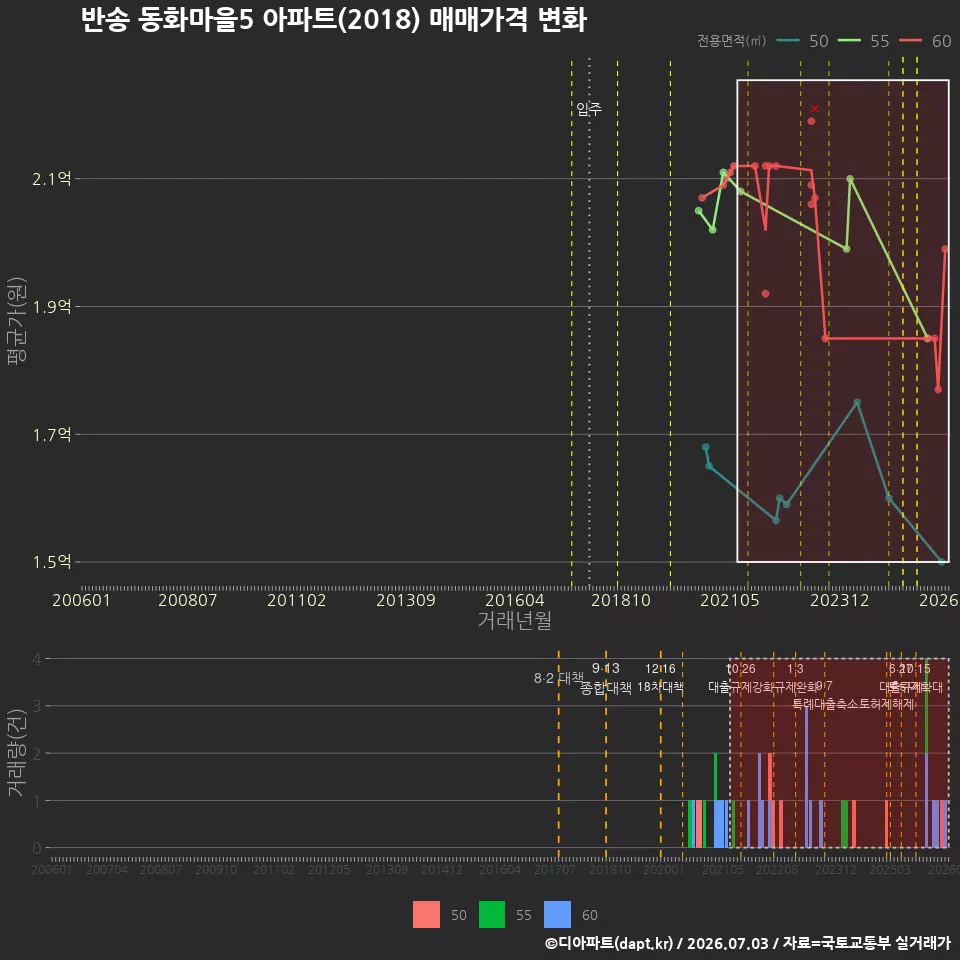Viewport: 960px width, 960px height.
Task: Click the 201309 label on the price chart axis
Action: point(406,600)
